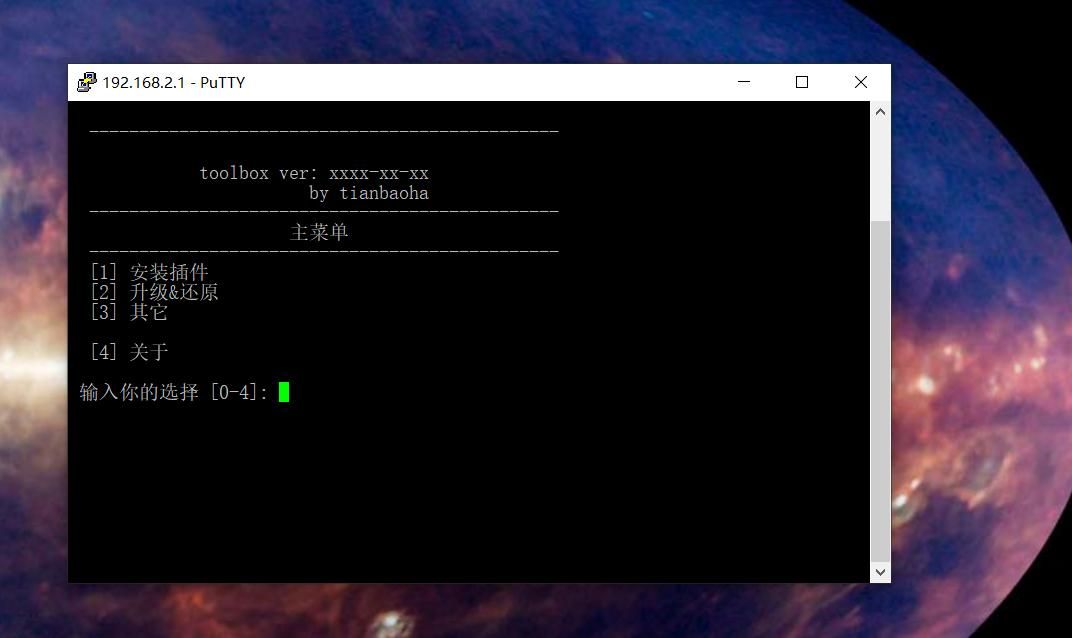The image size is (1072, 638).
Task: Click menu line "[1] 安装插件"
Action: (149, 272)
